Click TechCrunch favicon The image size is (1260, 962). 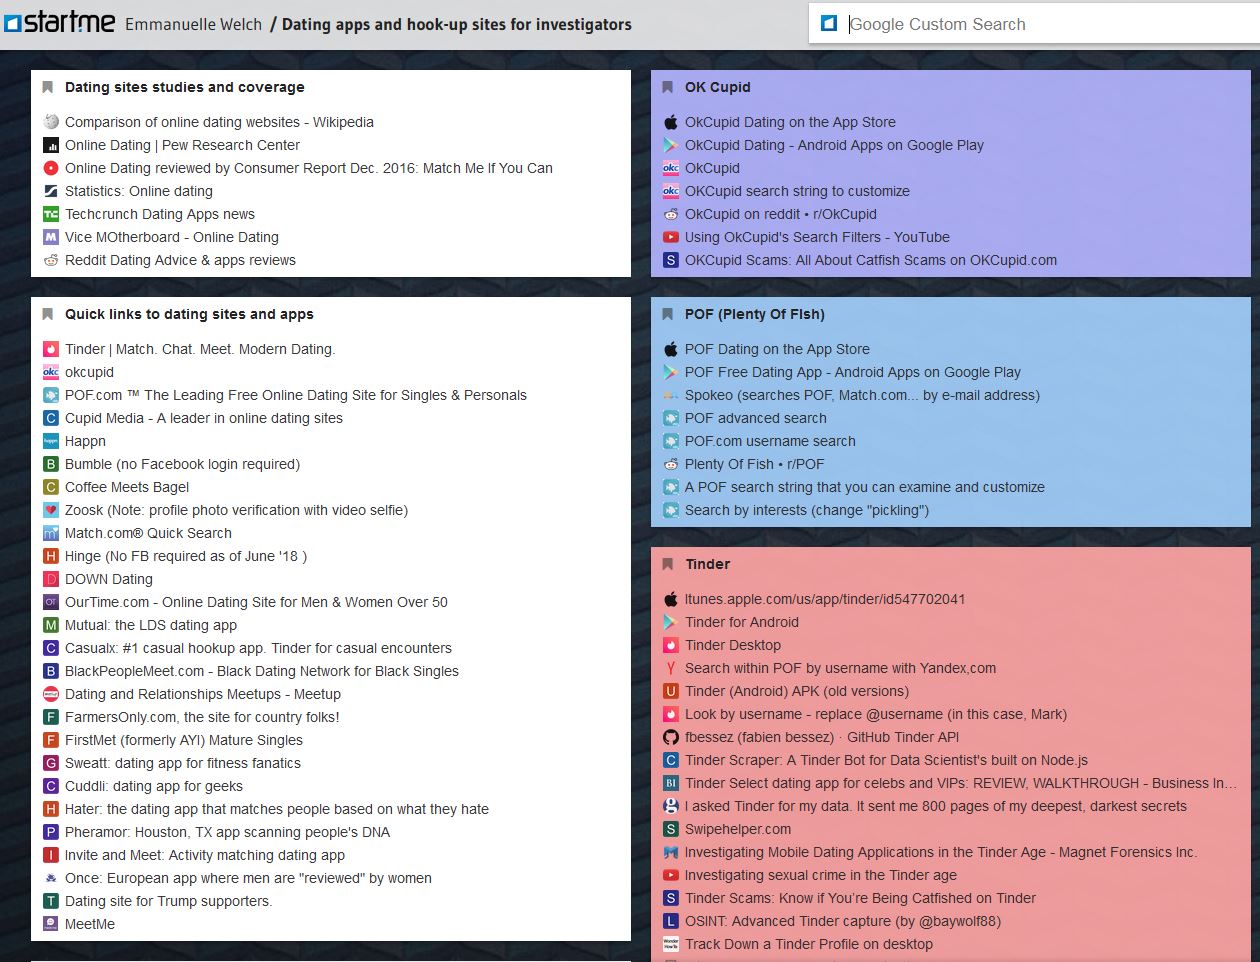click(x=51, y=214)
